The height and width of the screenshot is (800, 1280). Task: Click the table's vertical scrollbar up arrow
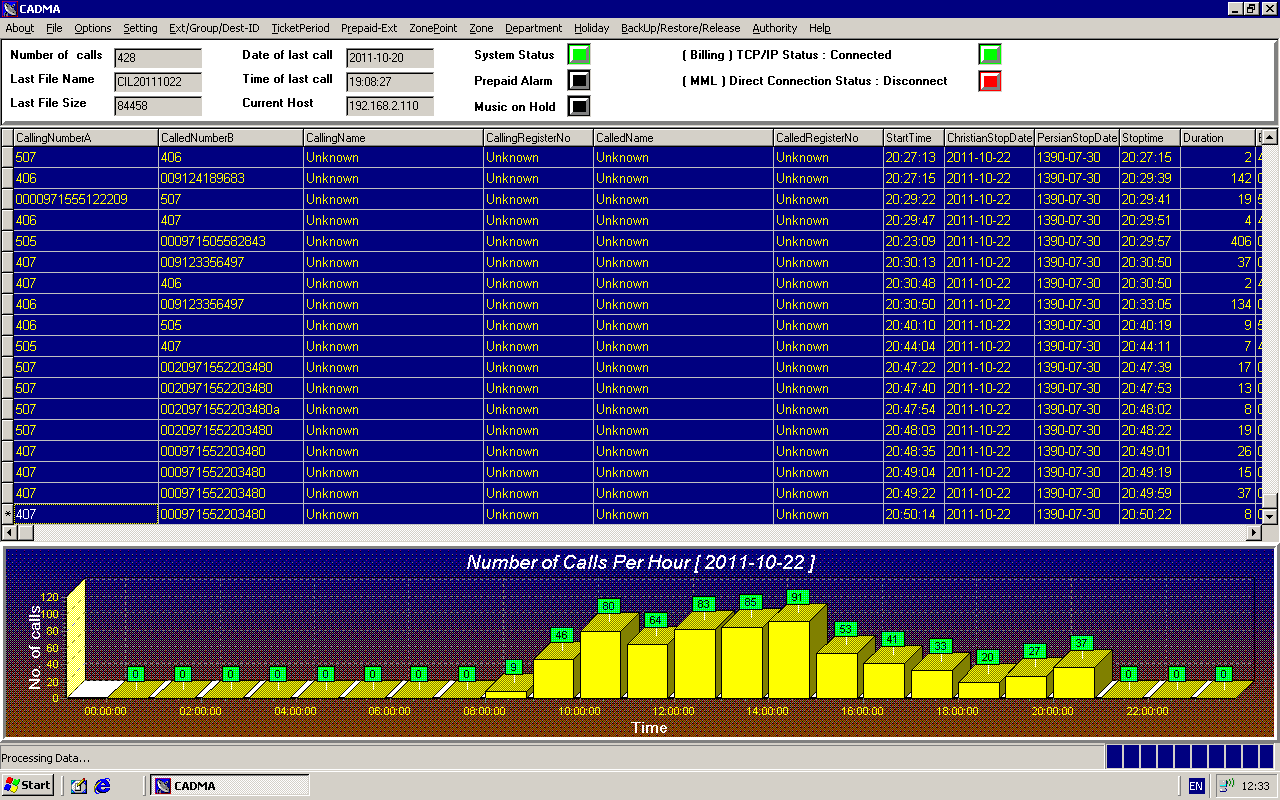[x=1270, y=137]
